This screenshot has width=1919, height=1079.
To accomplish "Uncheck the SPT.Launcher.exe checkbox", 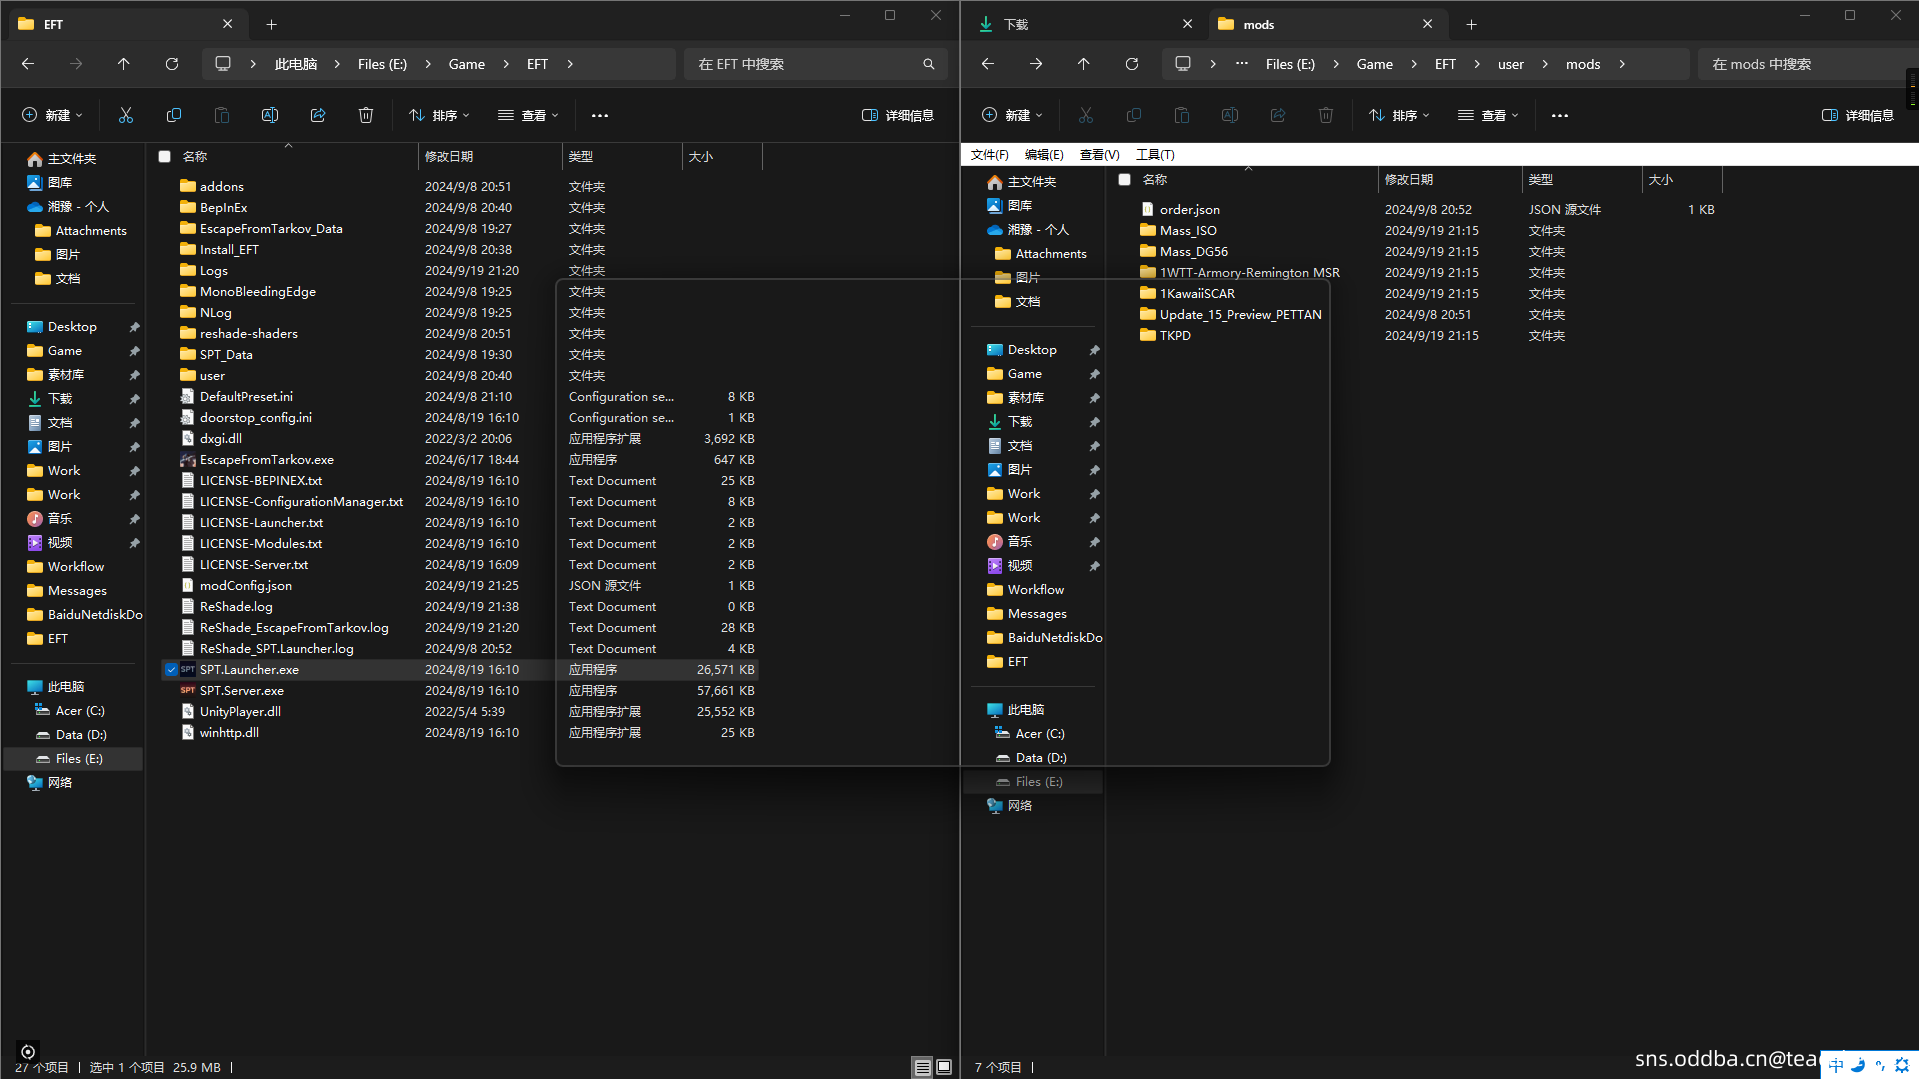I will [172, 670].
